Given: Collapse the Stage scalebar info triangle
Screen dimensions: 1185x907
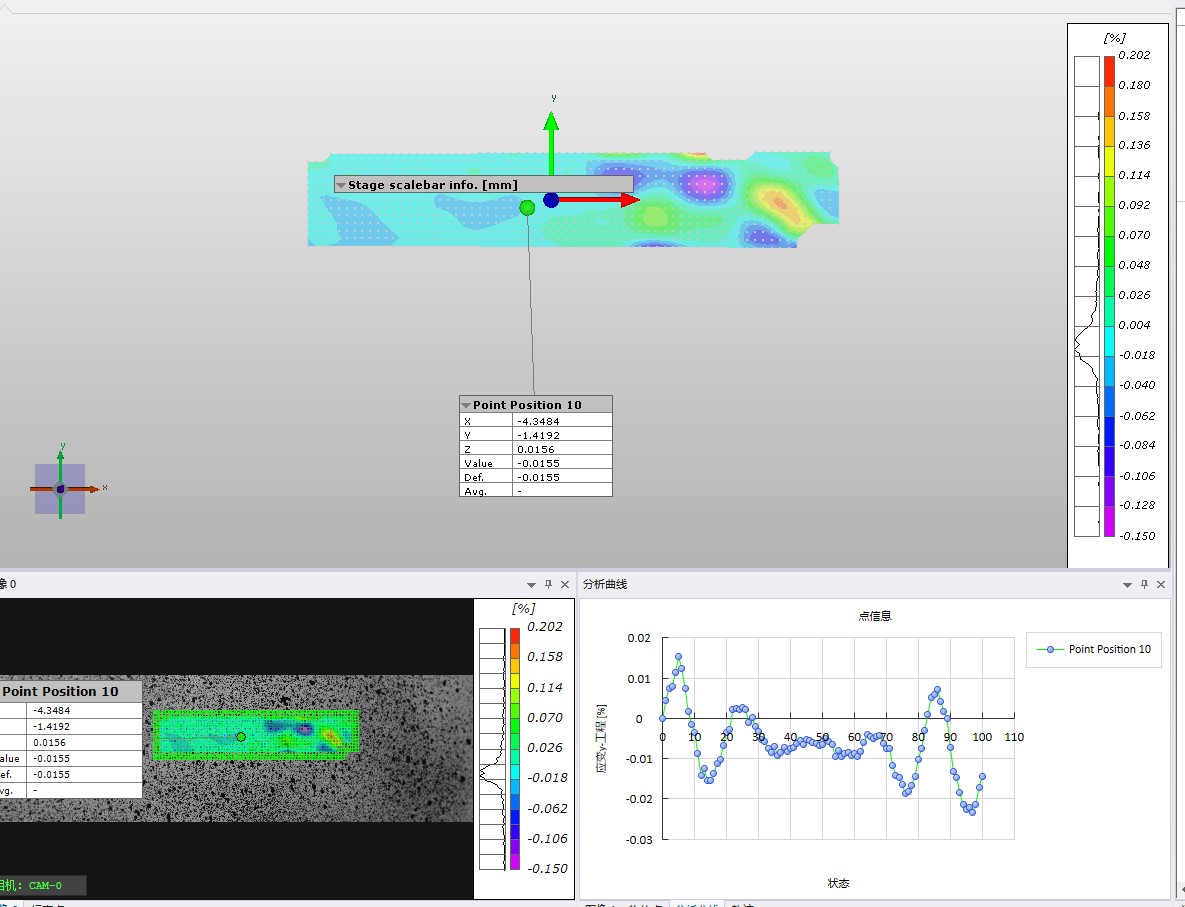Looking at the screenshot, I should point(341,185).
